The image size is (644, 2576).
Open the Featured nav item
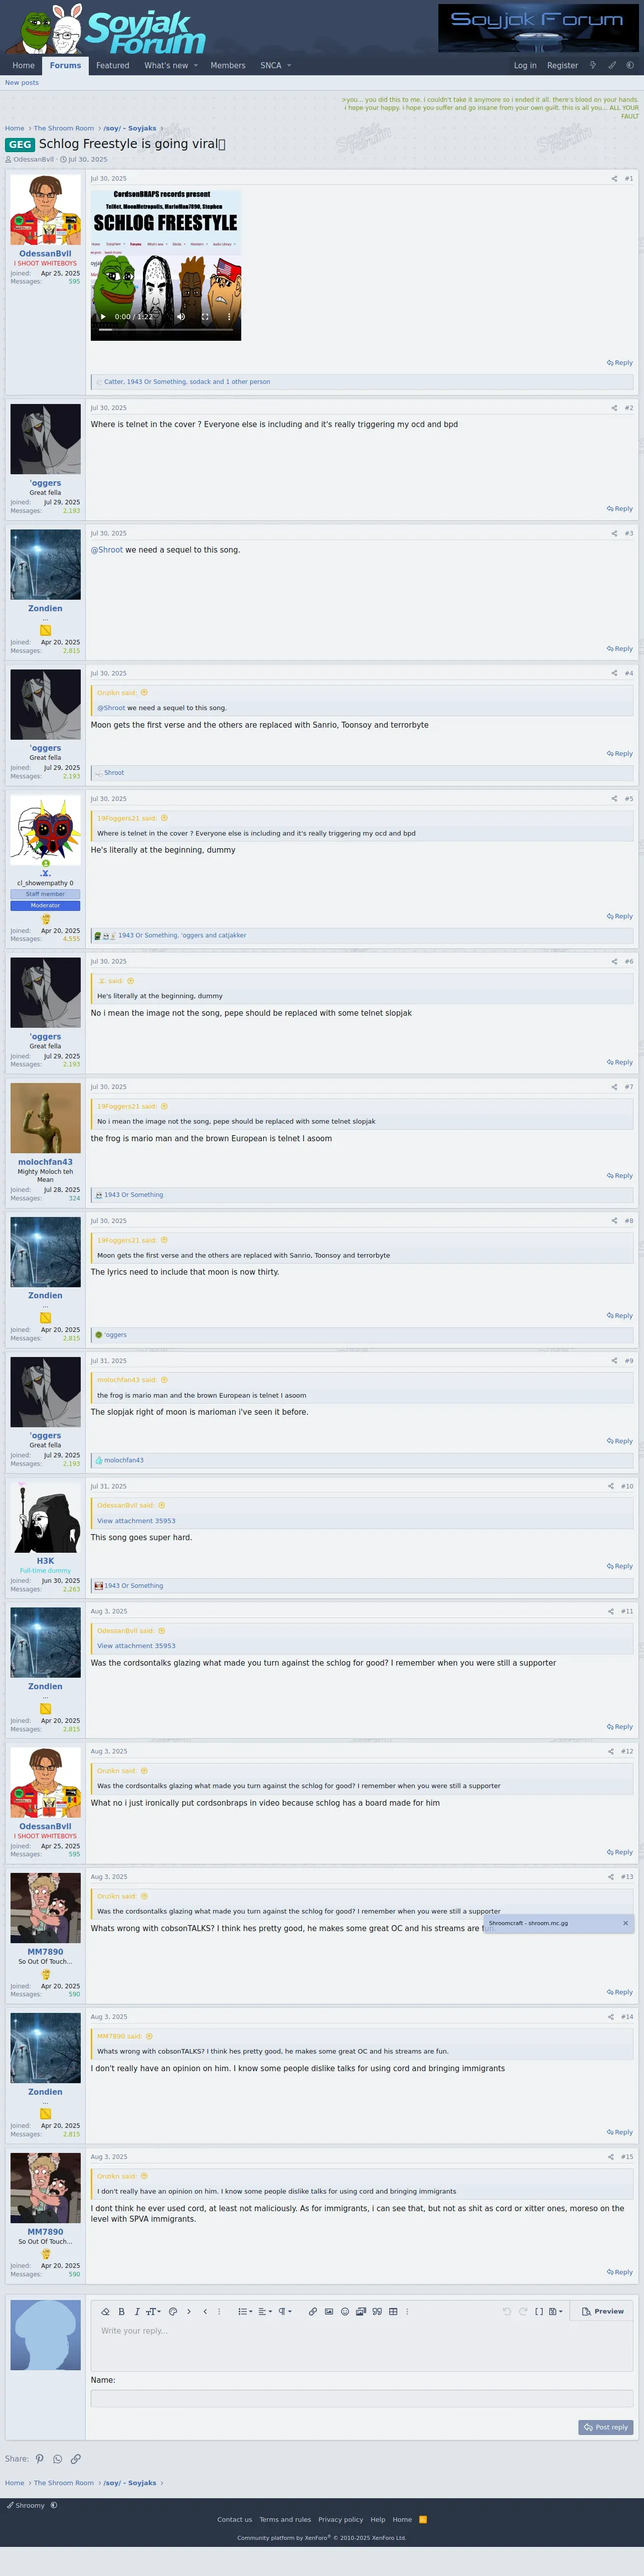113,65
